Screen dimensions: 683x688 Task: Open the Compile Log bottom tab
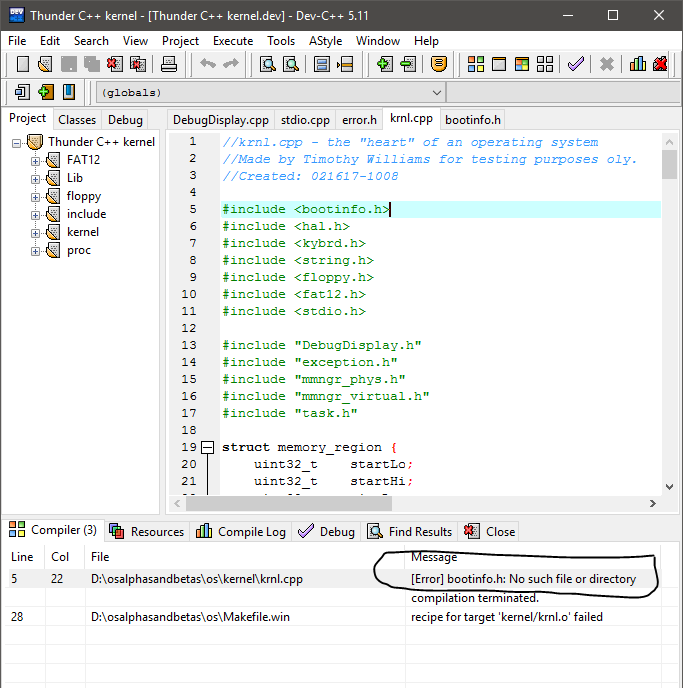pos(241,532)
